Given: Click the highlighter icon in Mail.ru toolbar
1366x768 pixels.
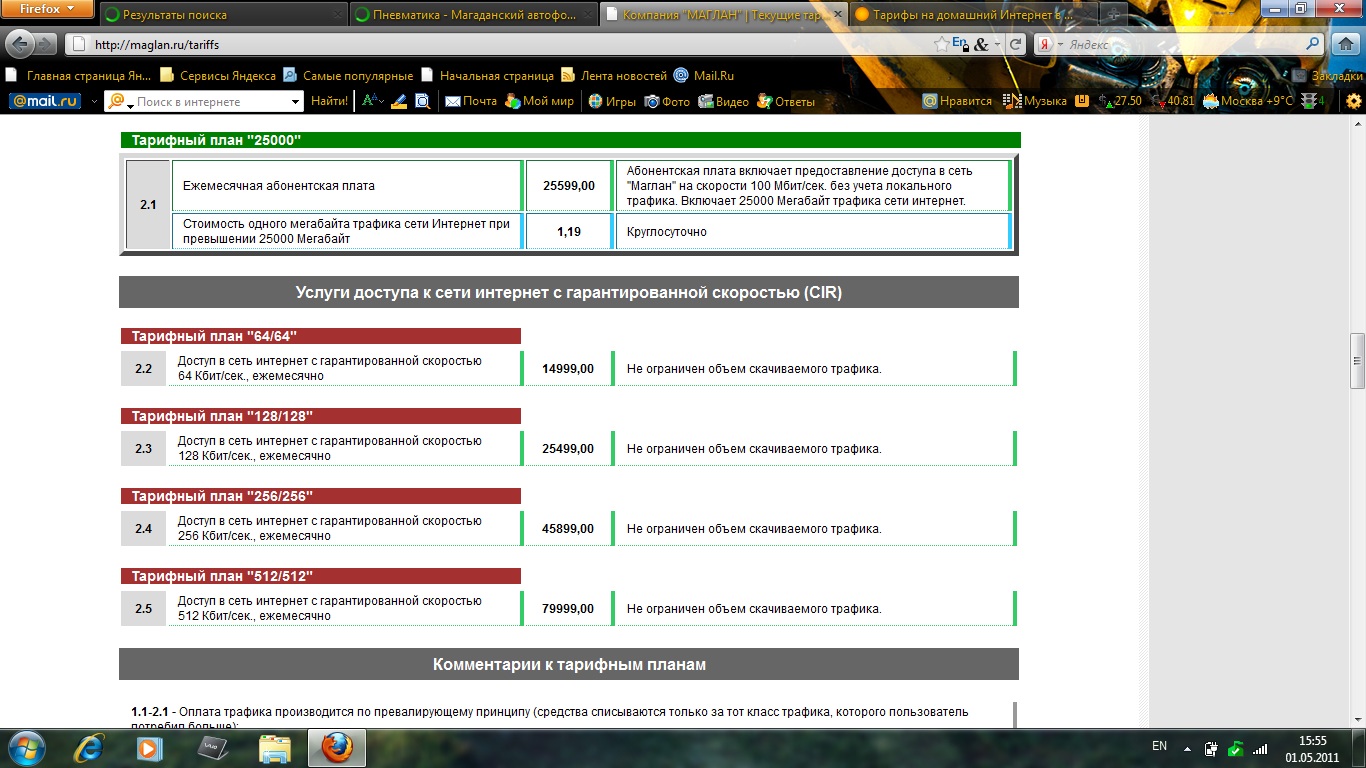Looking at the screenshot, I should click(x=399, y=101).
